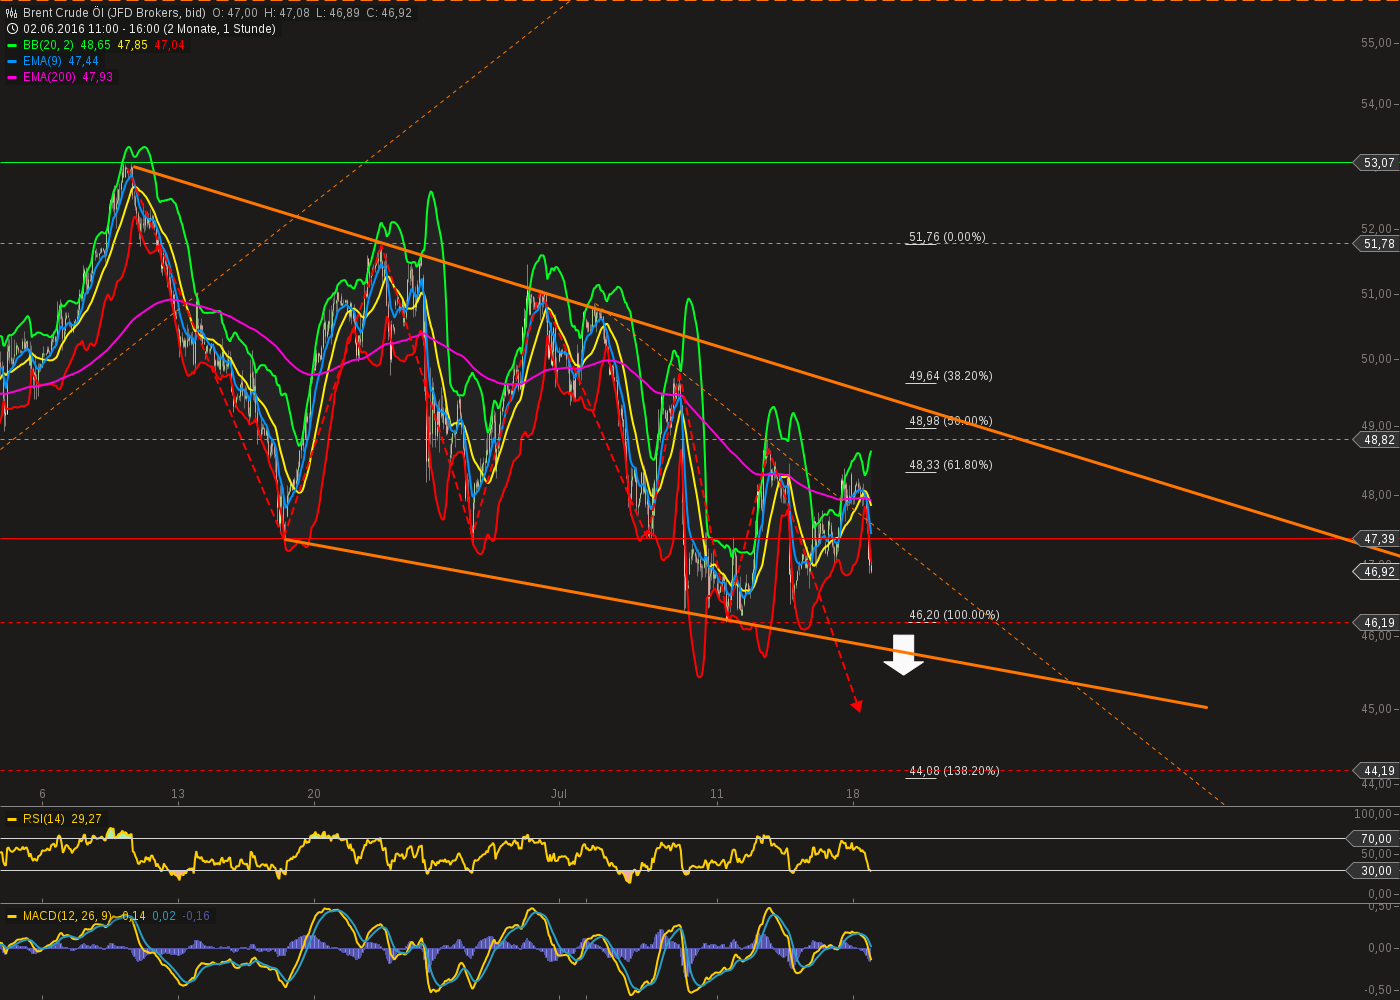Click the clock icon beside the date range
Screen dimensions: 1400x1000
point(12,29)
